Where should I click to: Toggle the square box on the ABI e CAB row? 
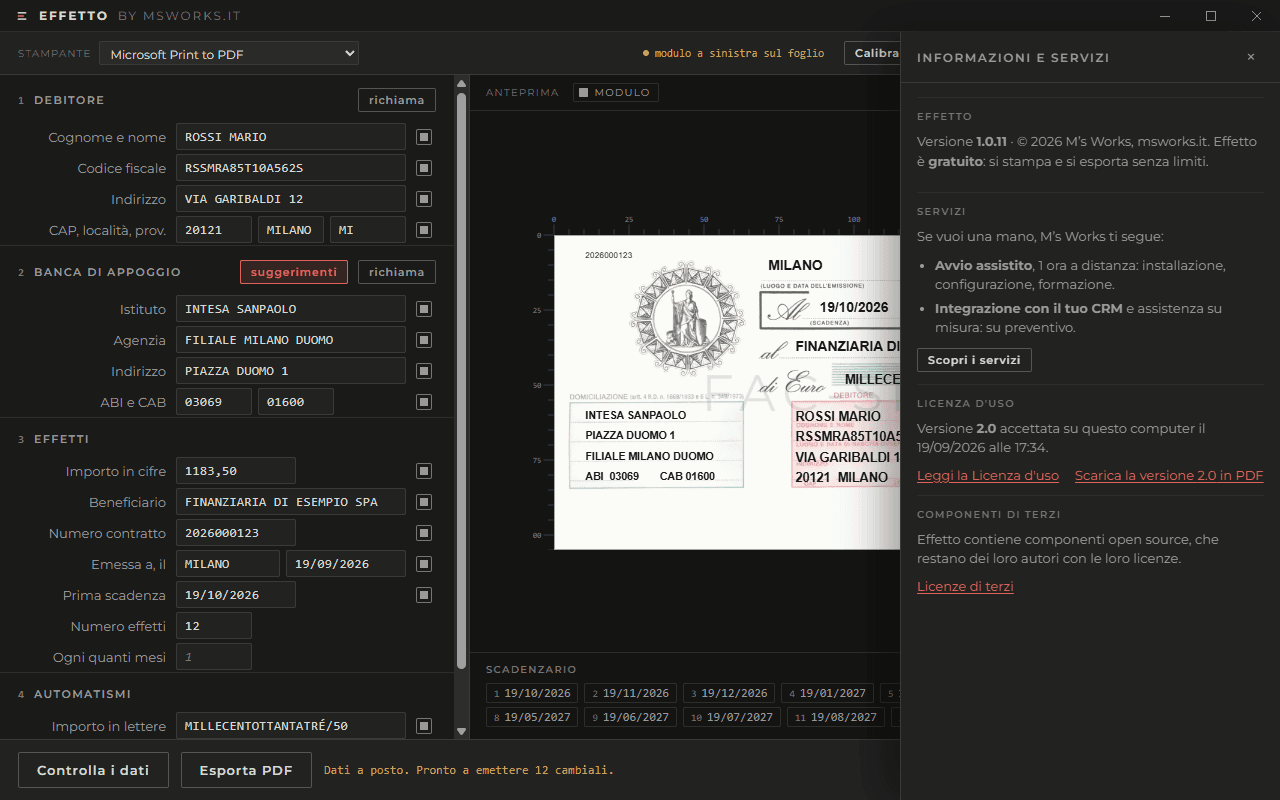[x=424, y=402]
